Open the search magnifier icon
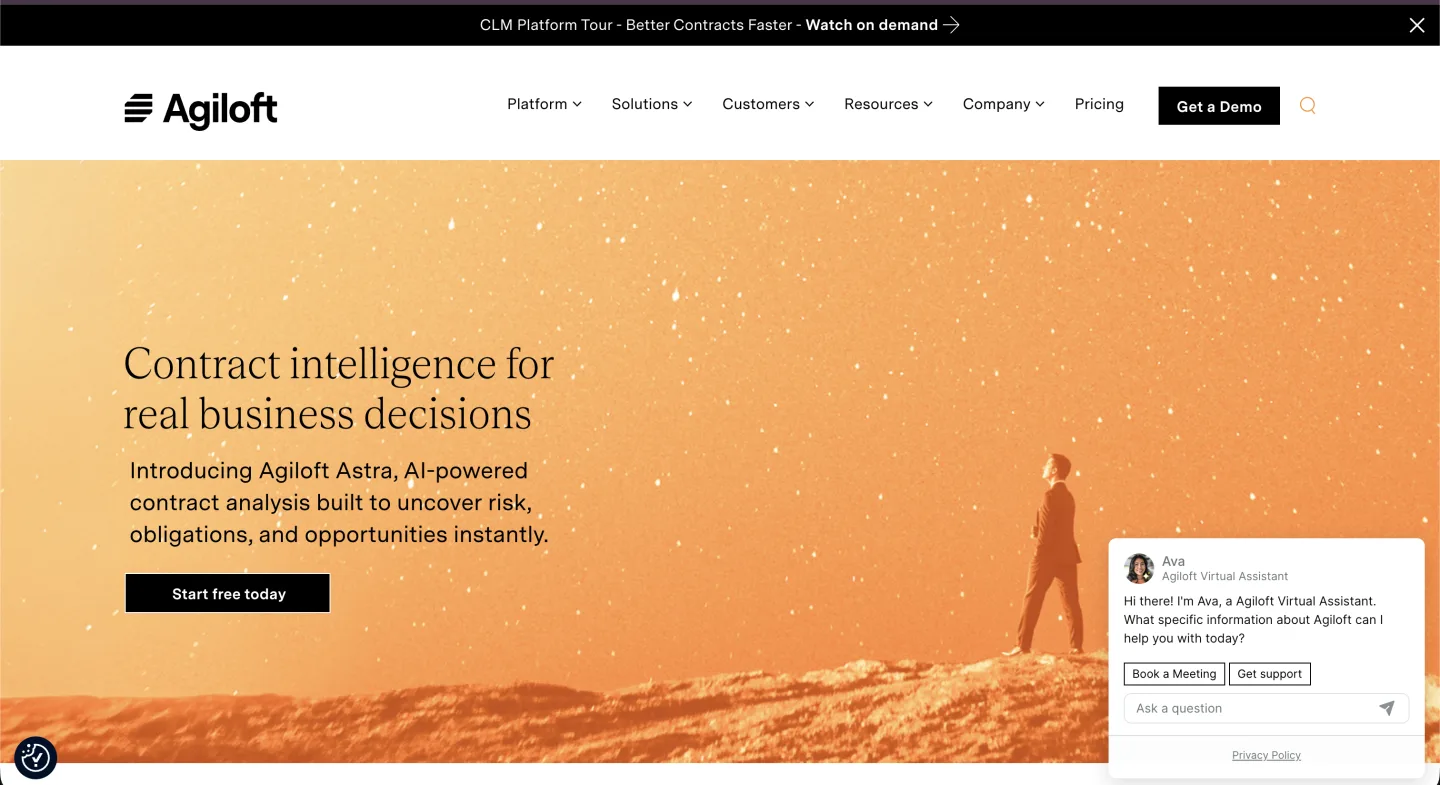Viewport: 1440px width, 785px height. tap(1307, 106)
